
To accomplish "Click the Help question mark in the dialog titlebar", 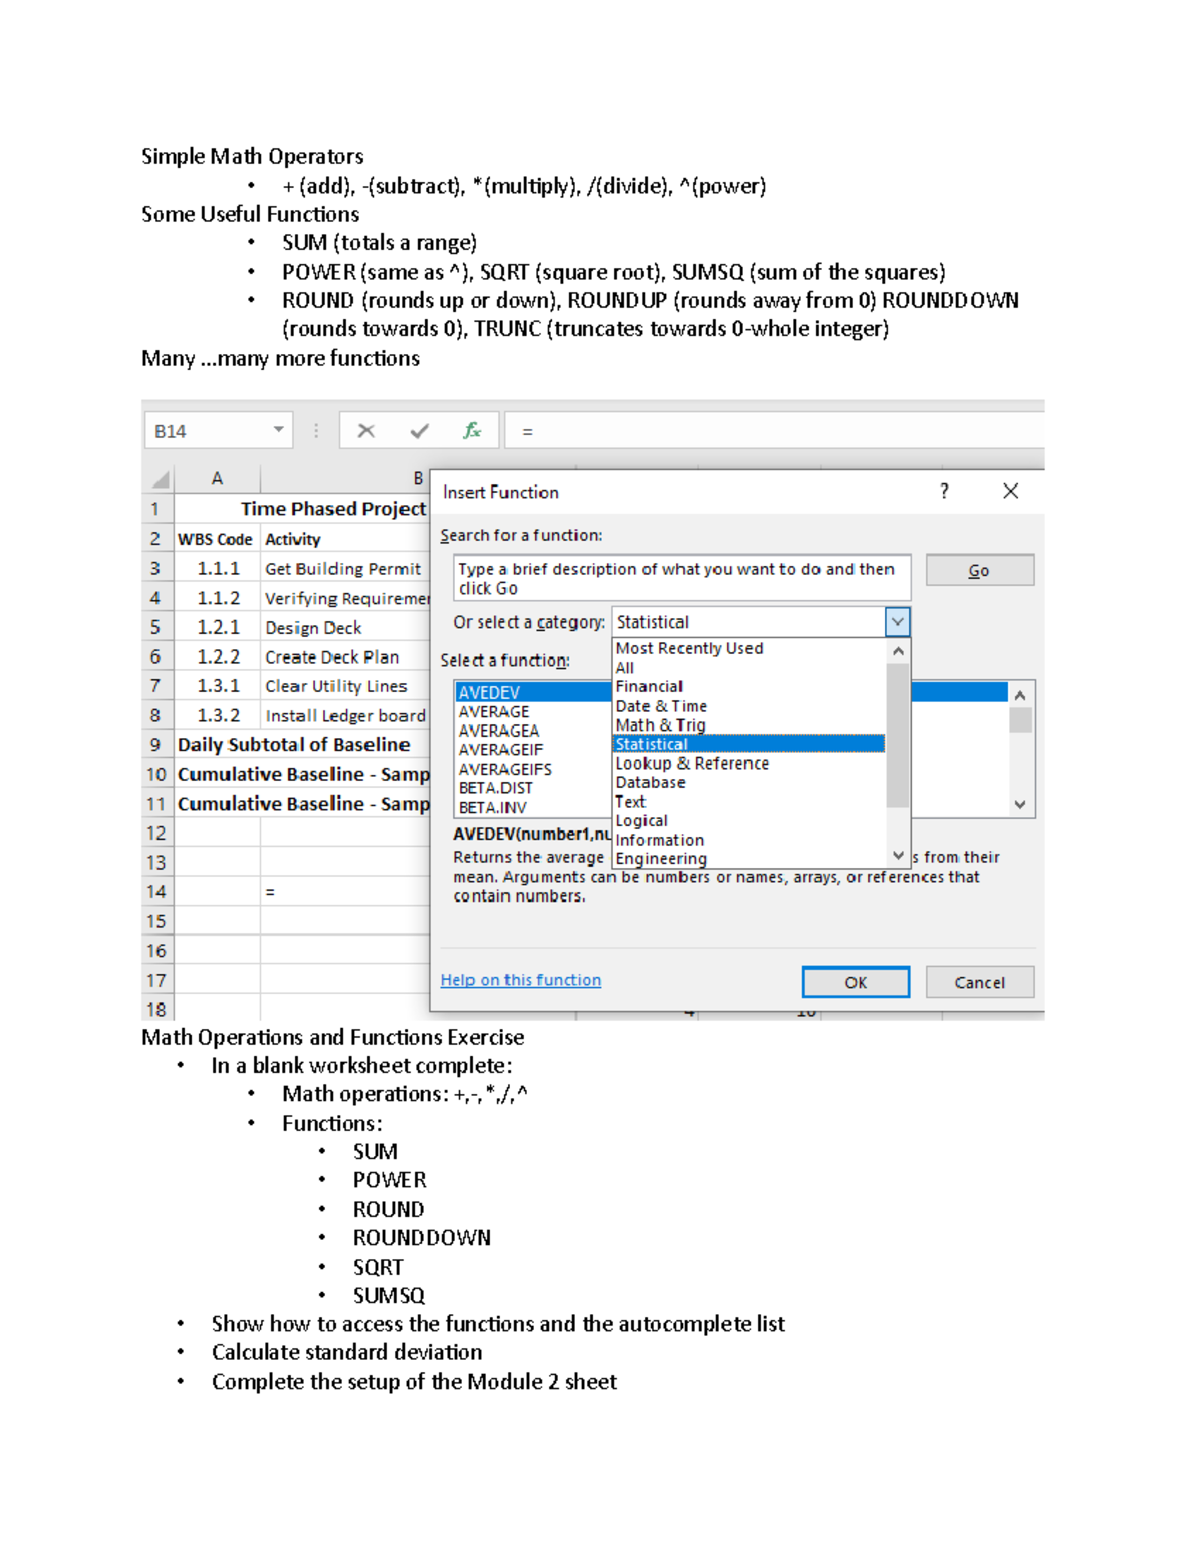I will pos(943,491).
